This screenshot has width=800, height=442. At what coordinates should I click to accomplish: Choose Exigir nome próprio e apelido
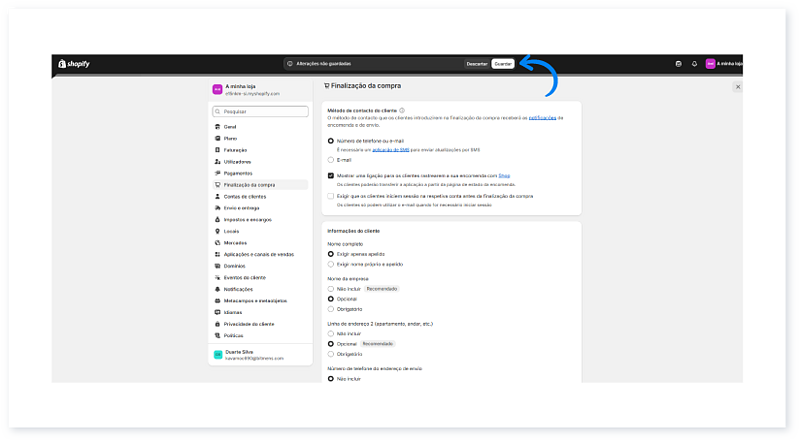[x=331, y=264]
